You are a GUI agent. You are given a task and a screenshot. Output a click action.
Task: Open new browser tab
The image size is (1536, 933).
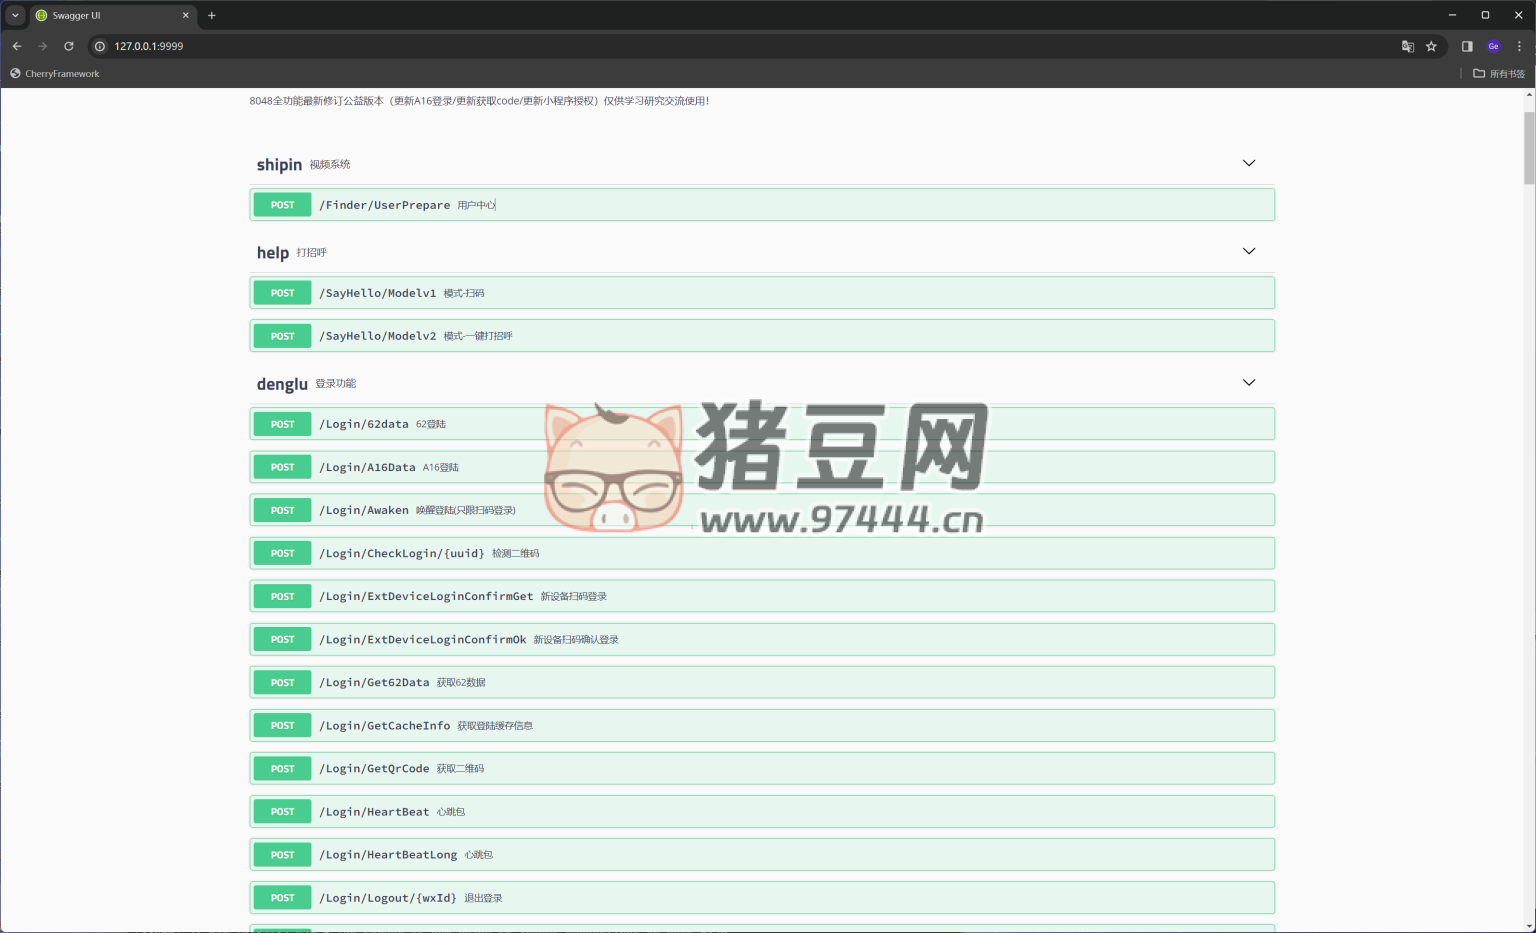coord(212,15)
